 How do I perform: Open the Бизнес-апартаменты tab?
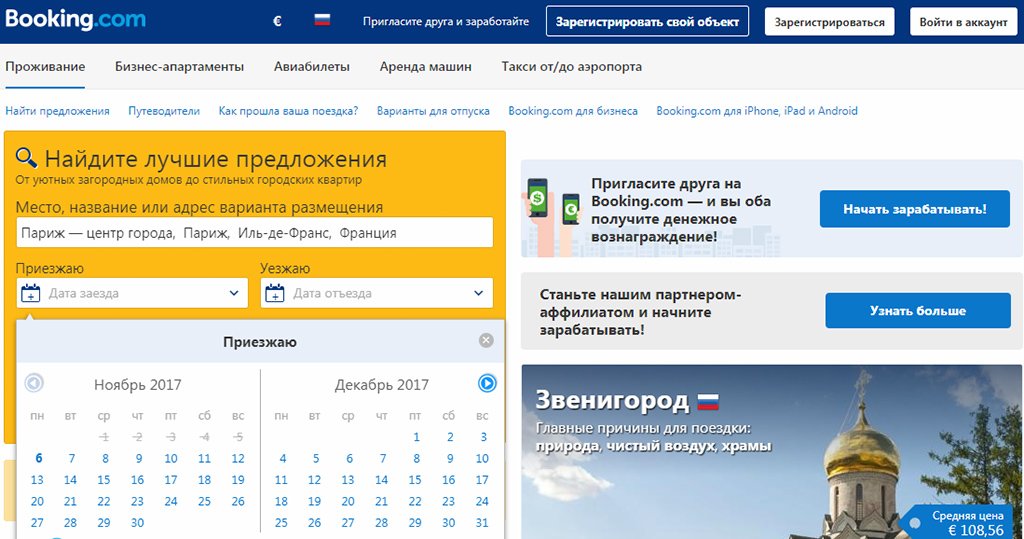(180, 67)
